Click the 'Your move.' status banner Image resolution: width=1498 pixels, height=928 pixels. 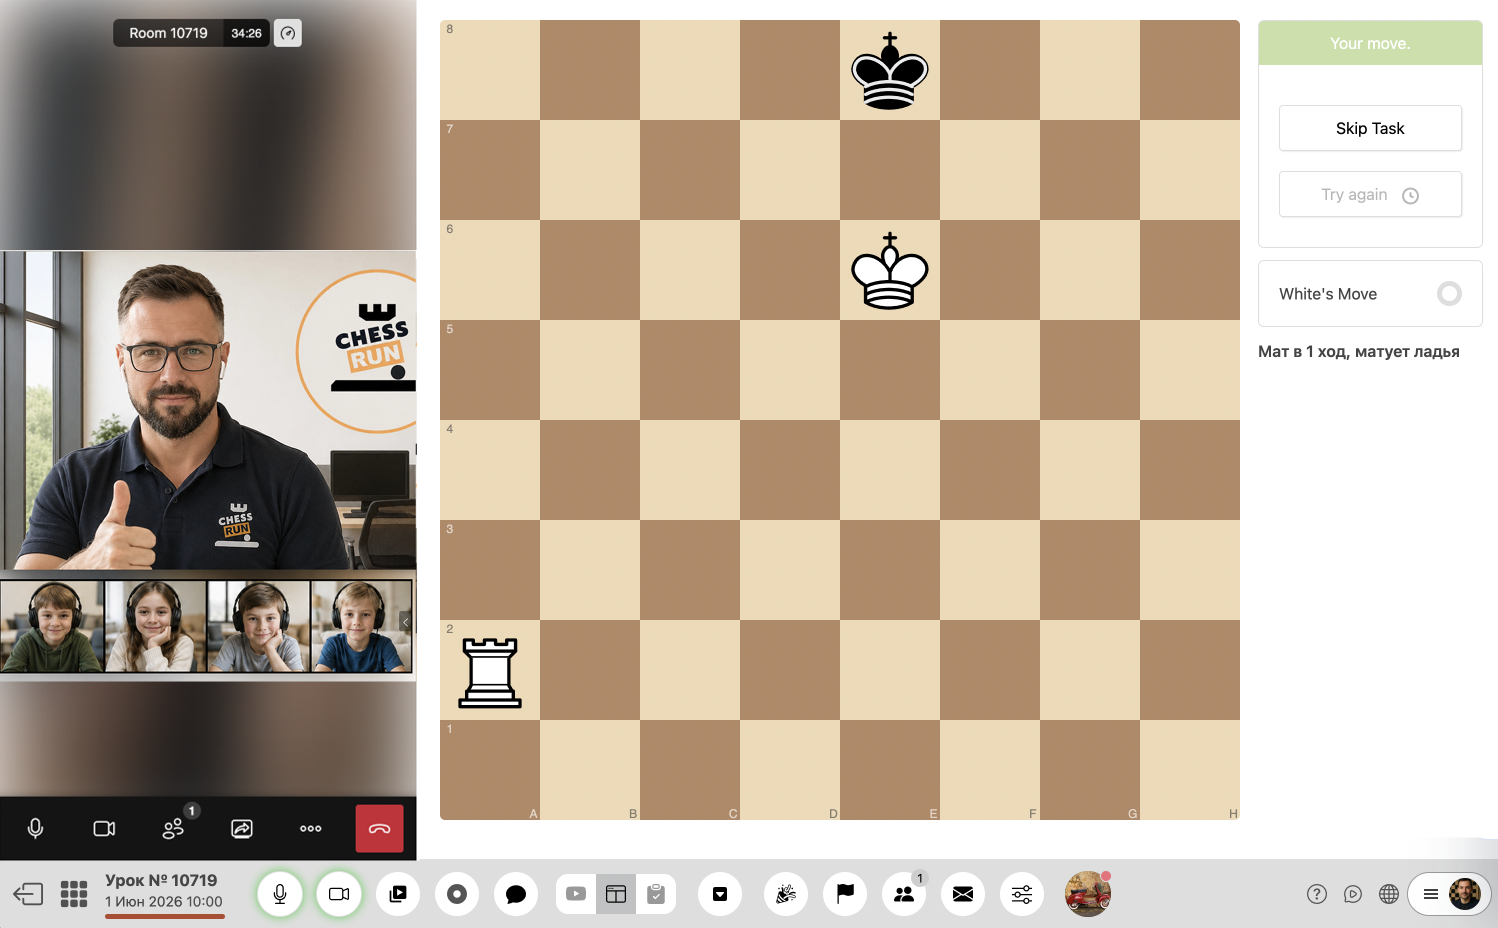pyautogui.click(x=1370, y=43)
